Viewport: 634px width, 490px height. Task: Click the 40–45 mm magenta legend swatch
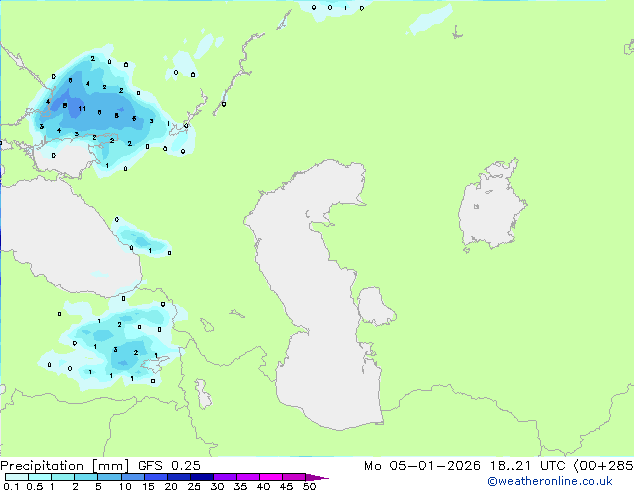(271, 477)
